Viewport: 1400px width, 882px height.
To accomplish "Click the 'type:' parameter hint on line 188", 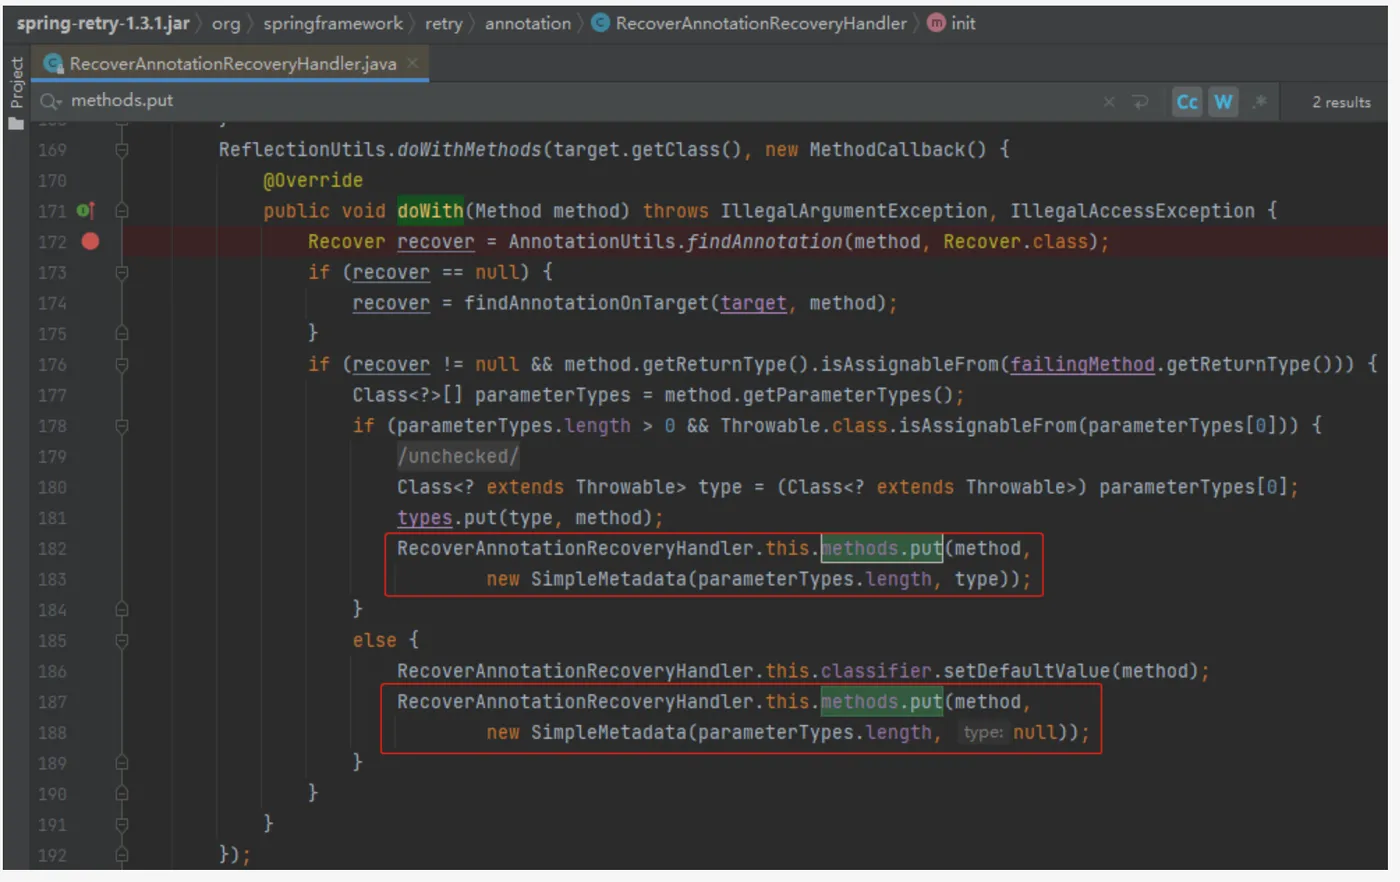I will (983, 732).
